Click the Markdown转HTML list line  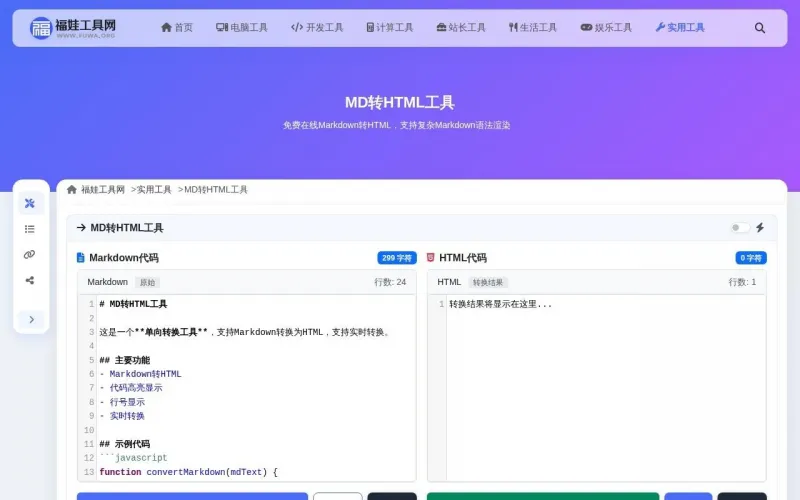coord(140,374)
